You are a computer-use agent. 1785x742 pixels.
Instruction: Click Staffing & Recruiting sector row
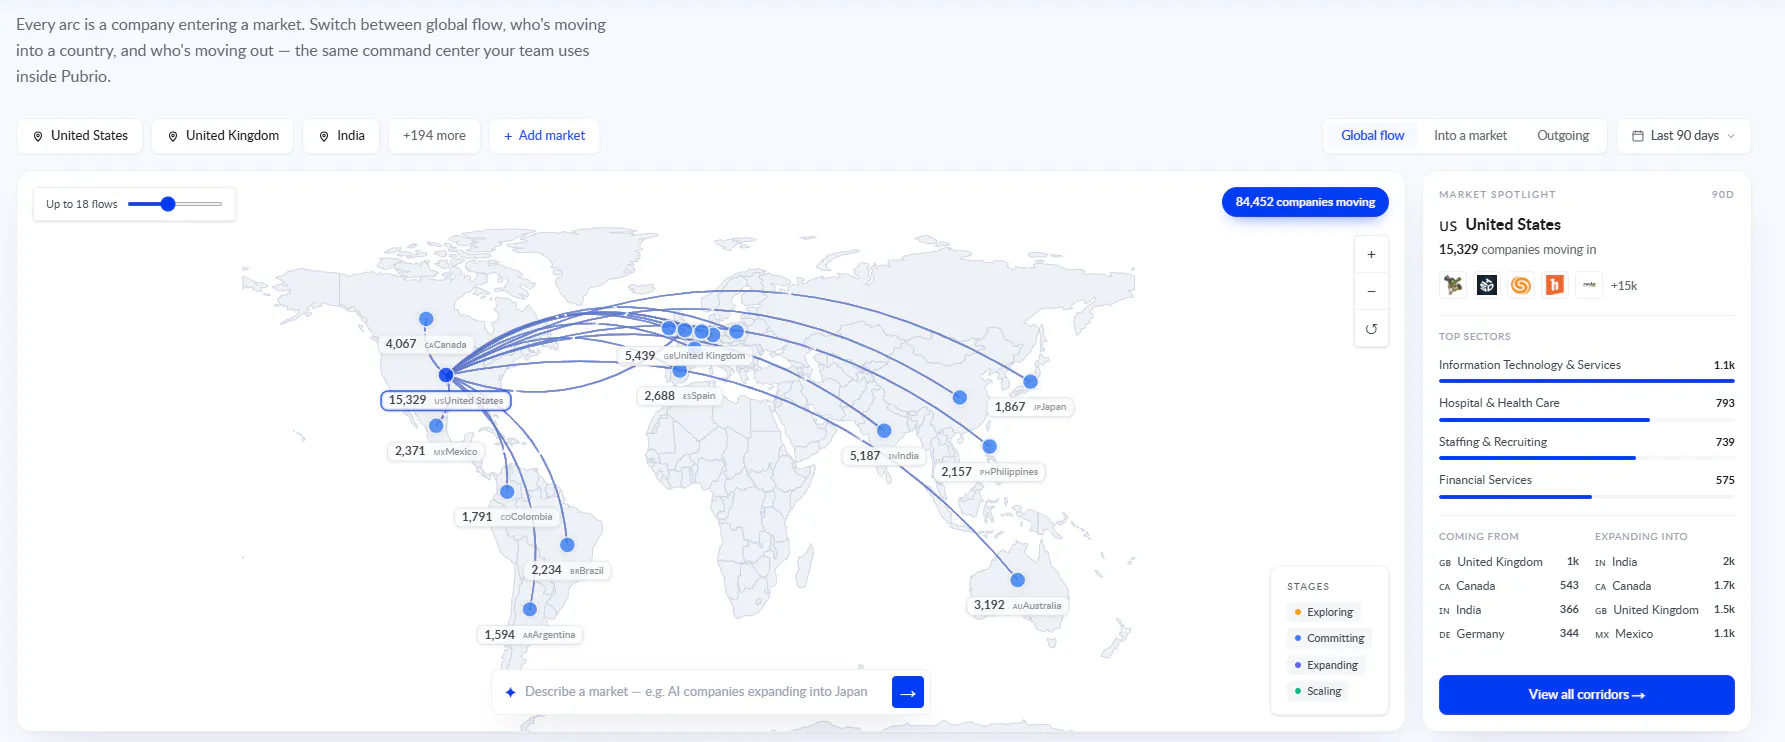pos(1586,447)
